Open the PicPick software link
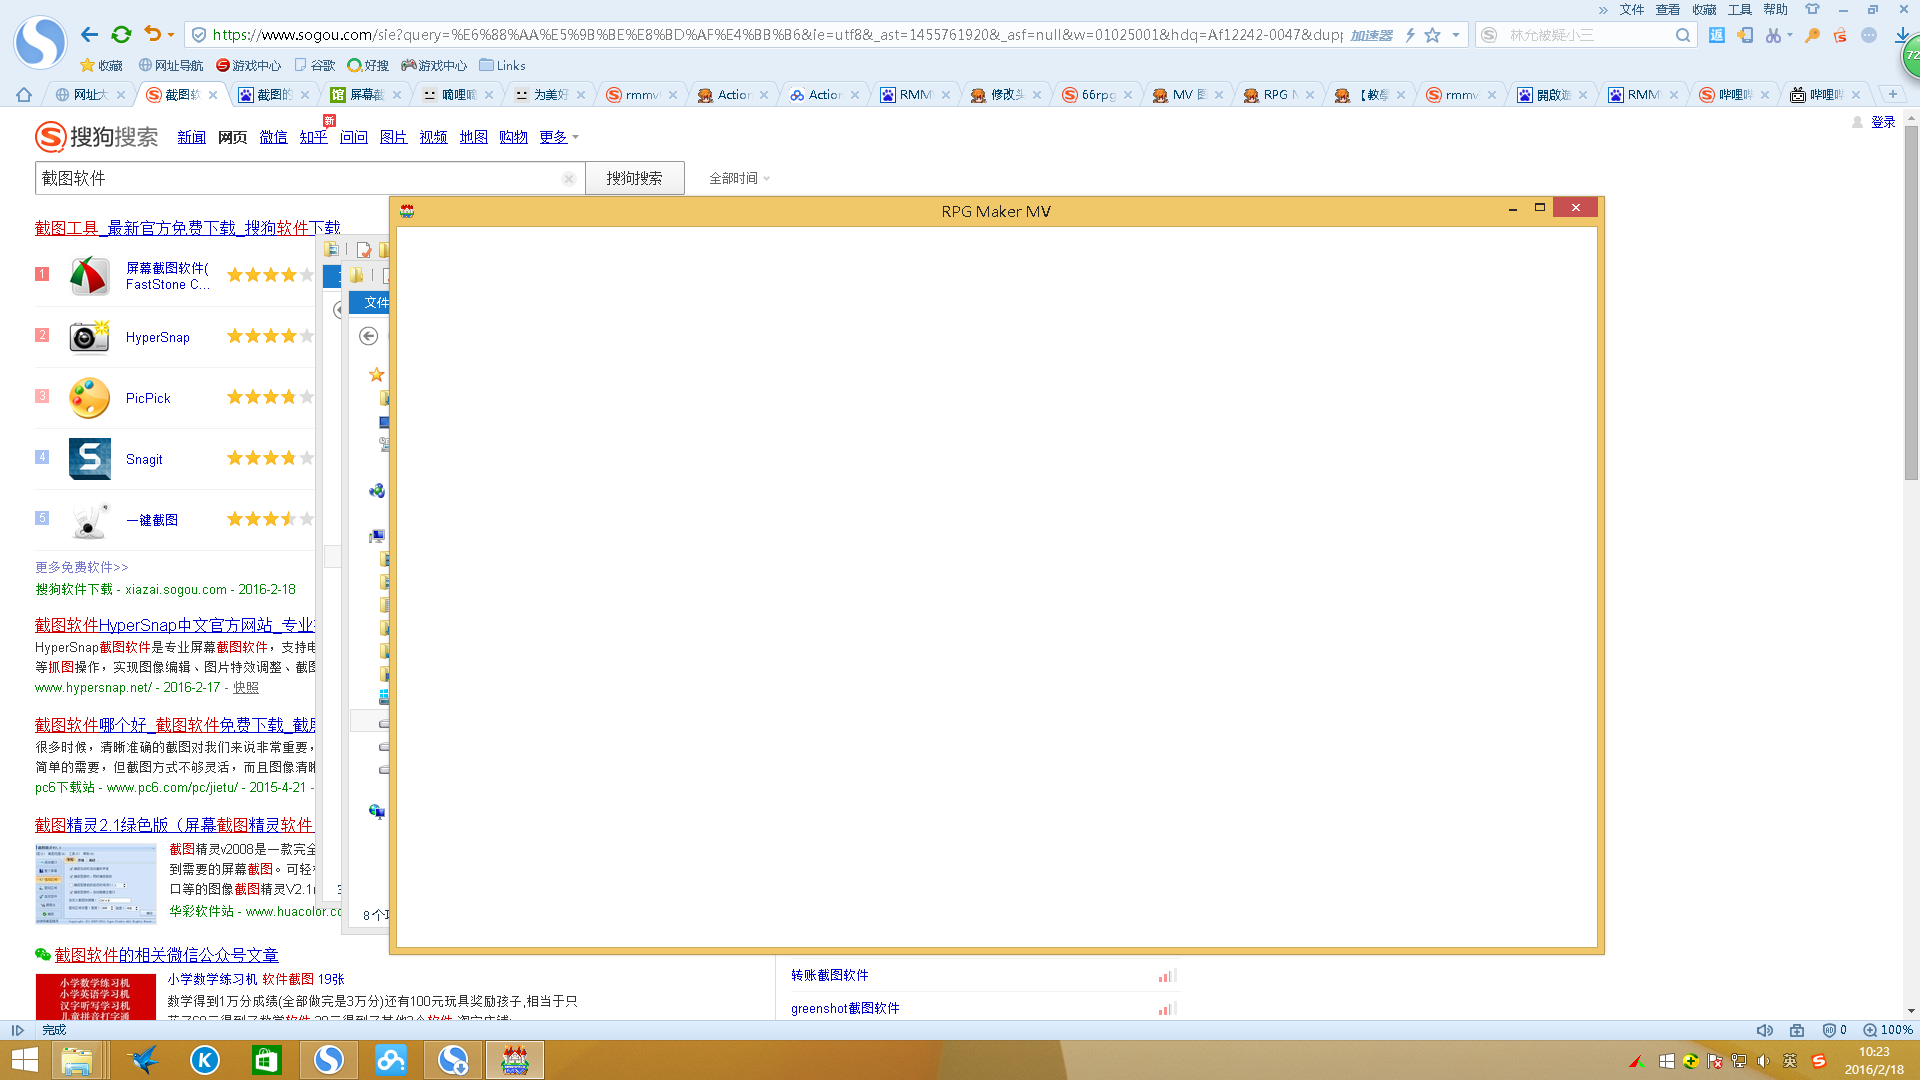This screenshot has width=1920, height=1080. [148, 398]
